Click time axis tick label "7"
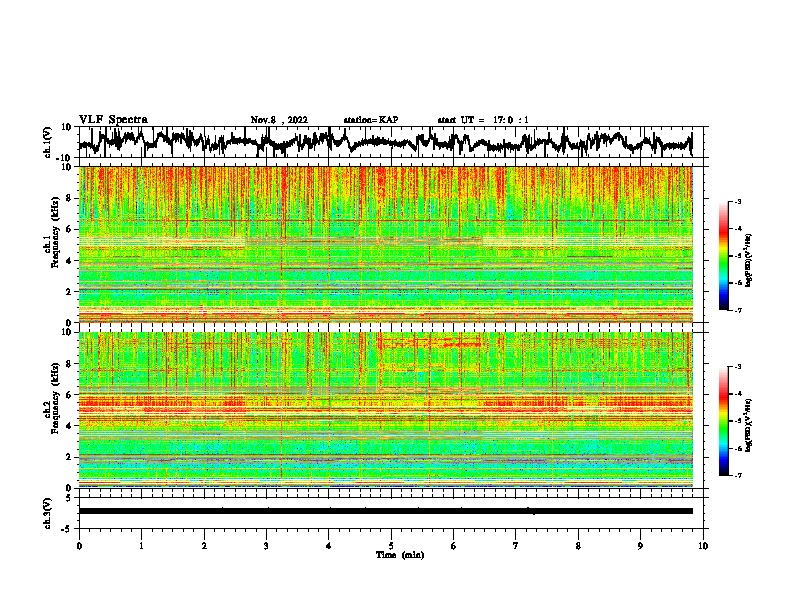 (516, 546)
